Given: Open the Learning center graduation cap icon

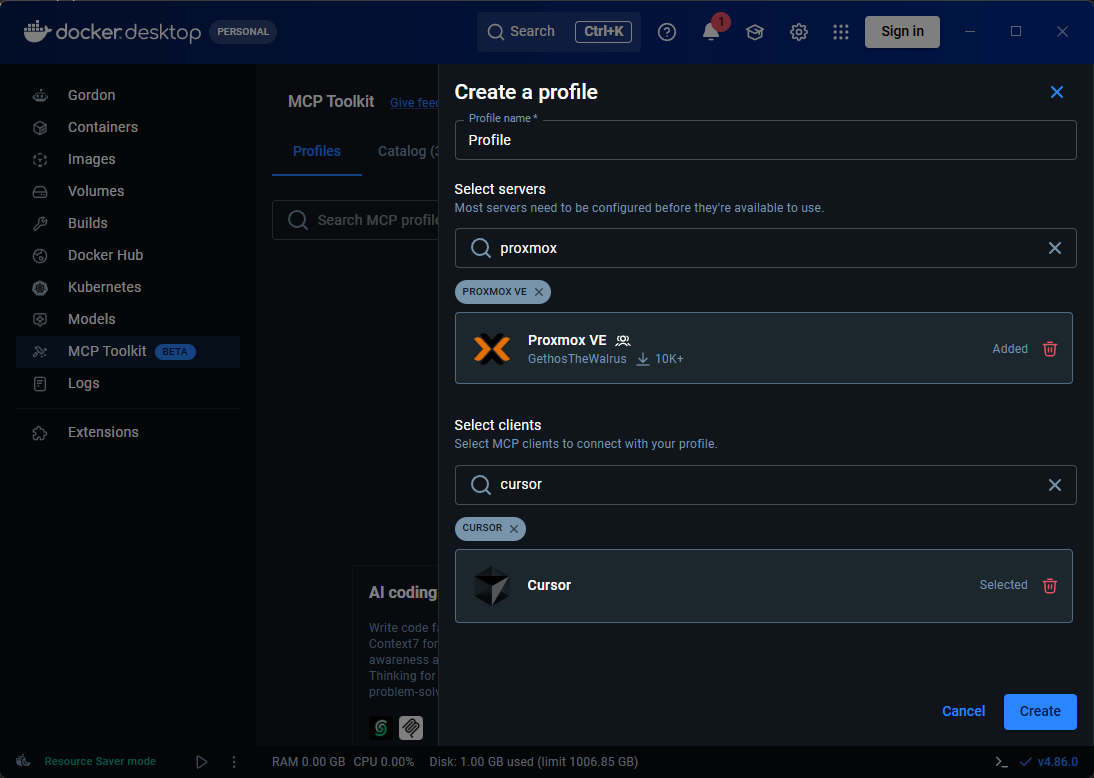Looking at the screenshot, I should click(x=755, y=31).
